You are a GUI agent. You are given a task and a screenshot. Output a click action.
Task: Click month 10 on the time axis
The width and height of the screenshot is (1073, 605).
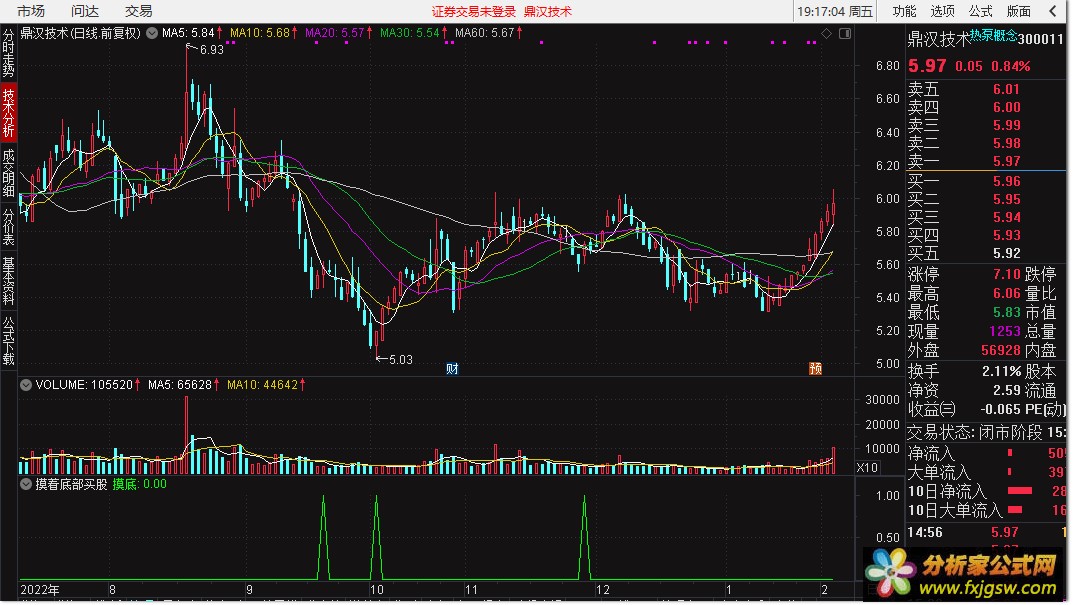tap(377, 590)
